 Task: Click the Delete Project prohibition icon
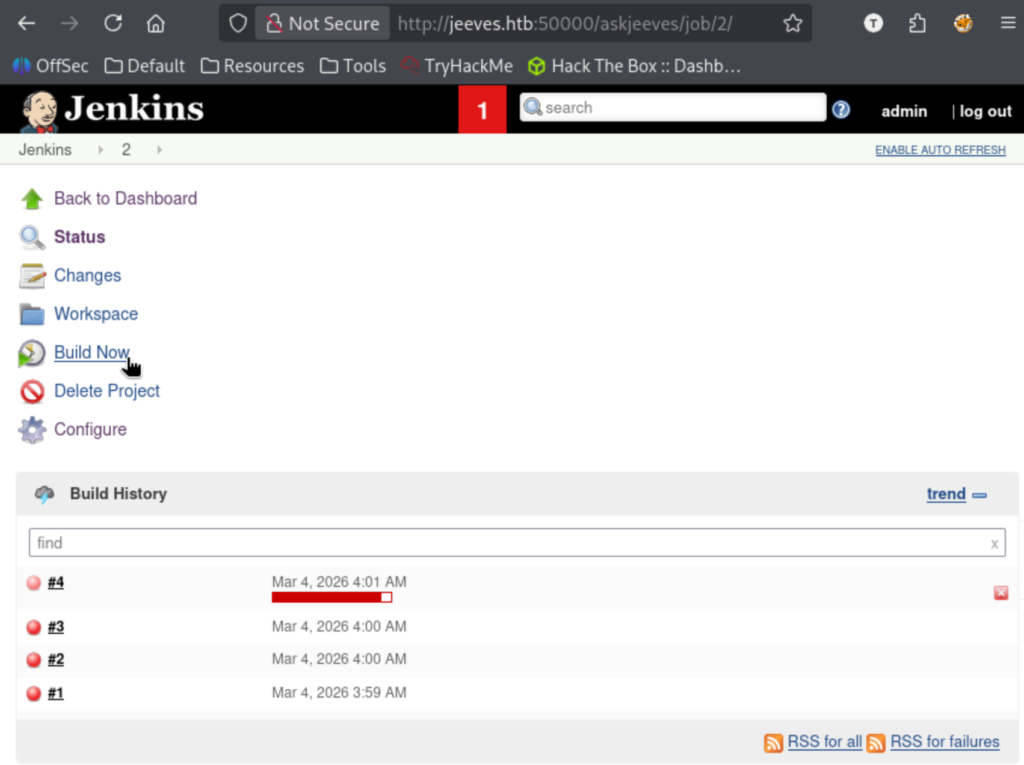[x=32, y=391]
